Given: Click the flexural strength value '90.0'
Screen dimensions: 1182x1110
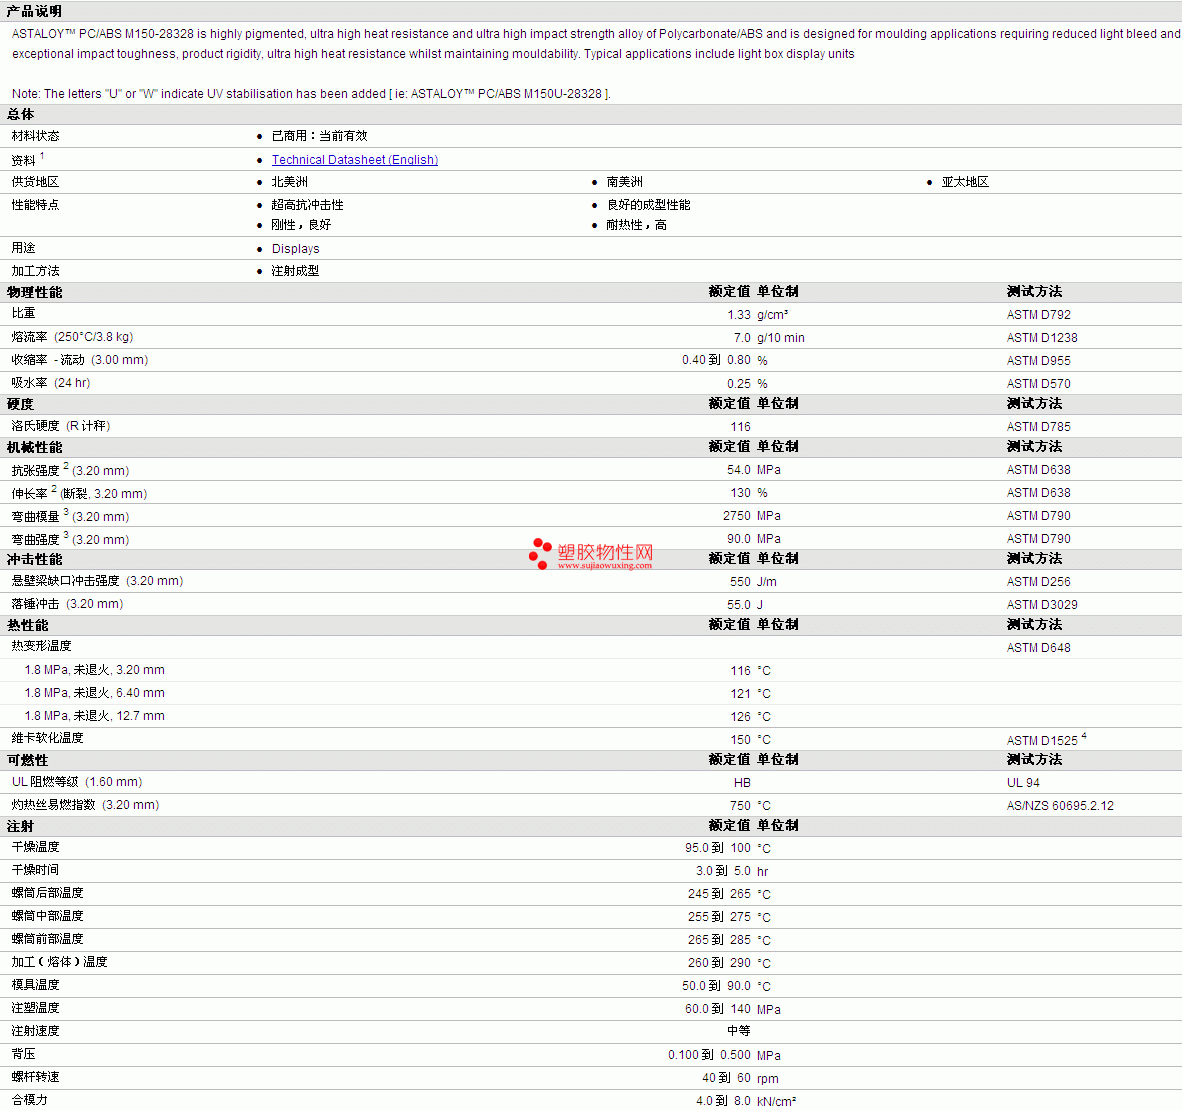Looking at the screenshot, I should pyautogui.click(x=739, y=539).
